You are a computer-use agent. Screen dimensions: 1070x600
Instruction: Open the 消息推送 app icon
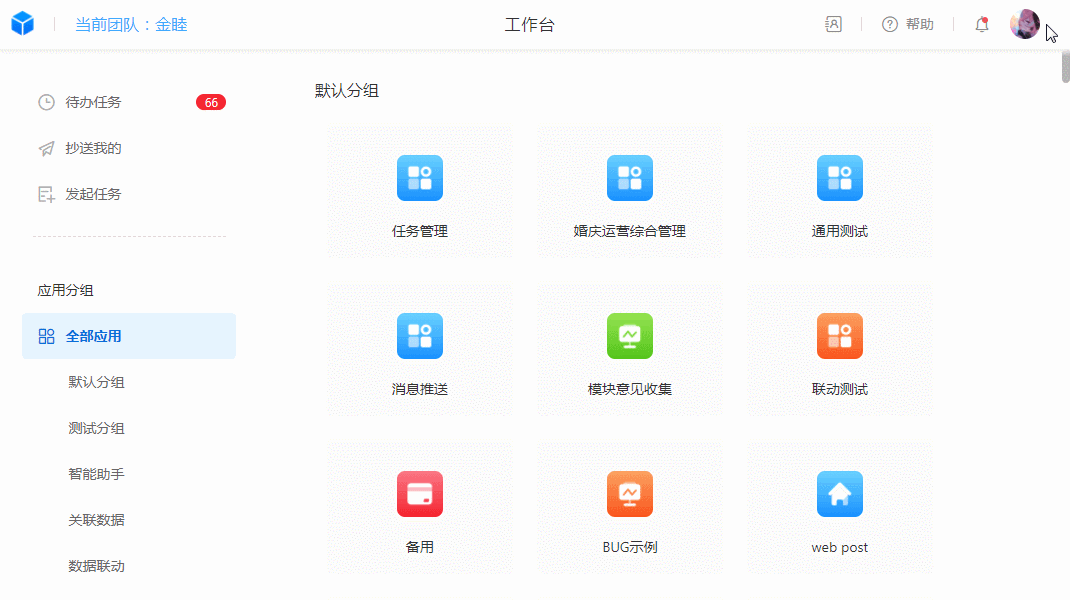tap(419, 336)
